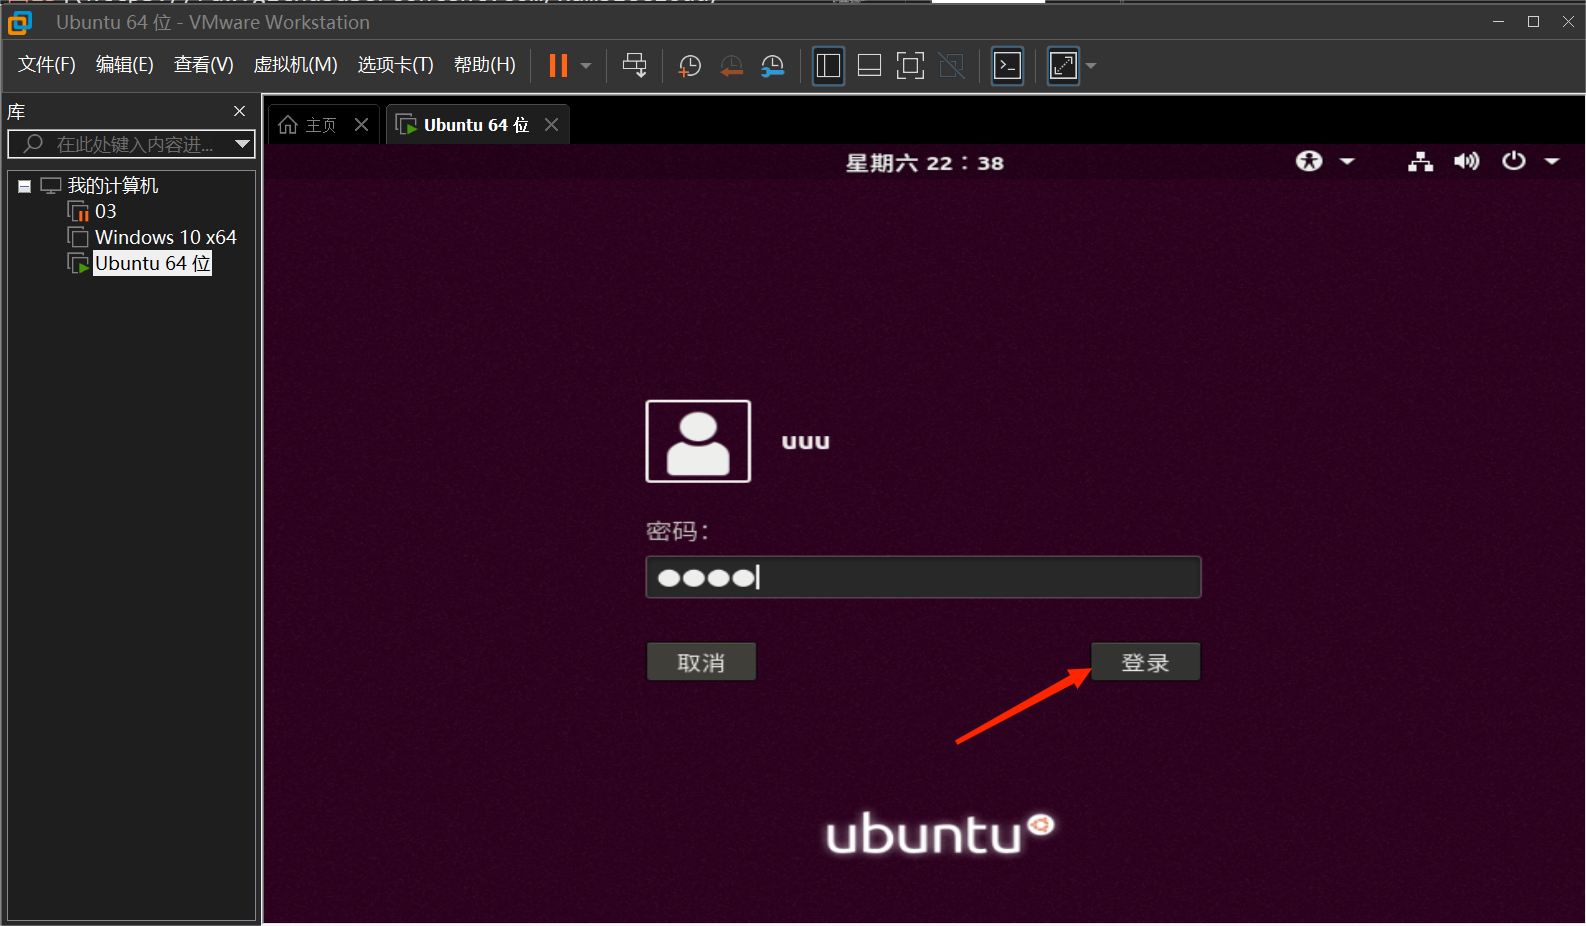Close the 主页 tab

click(362, 125)
